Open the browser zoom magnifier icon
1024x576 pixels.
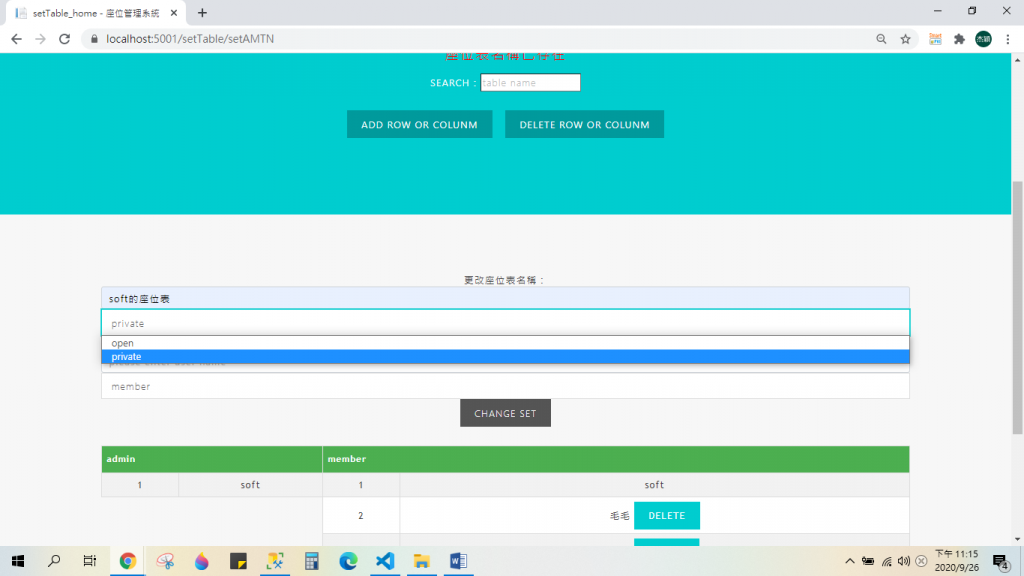coord(881,39)
